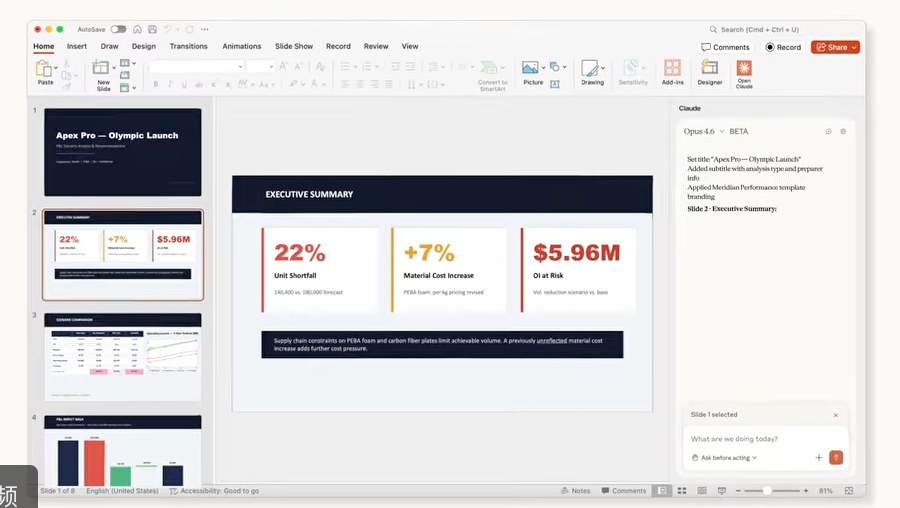Zoom in with the plus button
900x508 pixels.
click(806, 491)
